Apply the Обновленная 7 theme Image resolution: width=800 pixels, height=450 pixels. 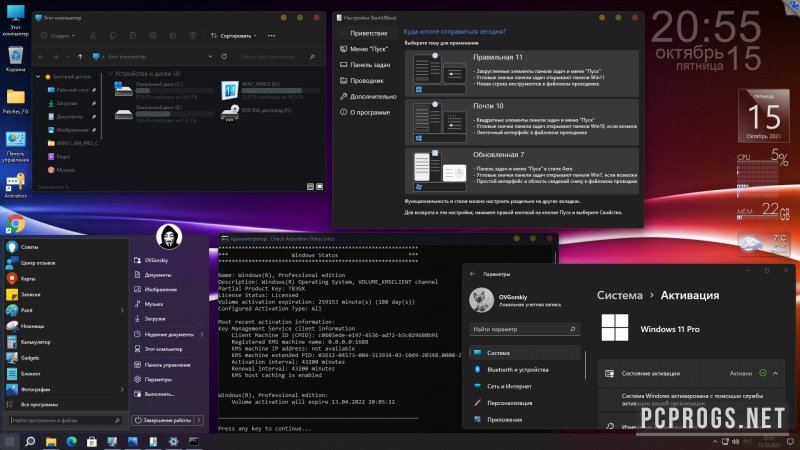tap(521, 171)
